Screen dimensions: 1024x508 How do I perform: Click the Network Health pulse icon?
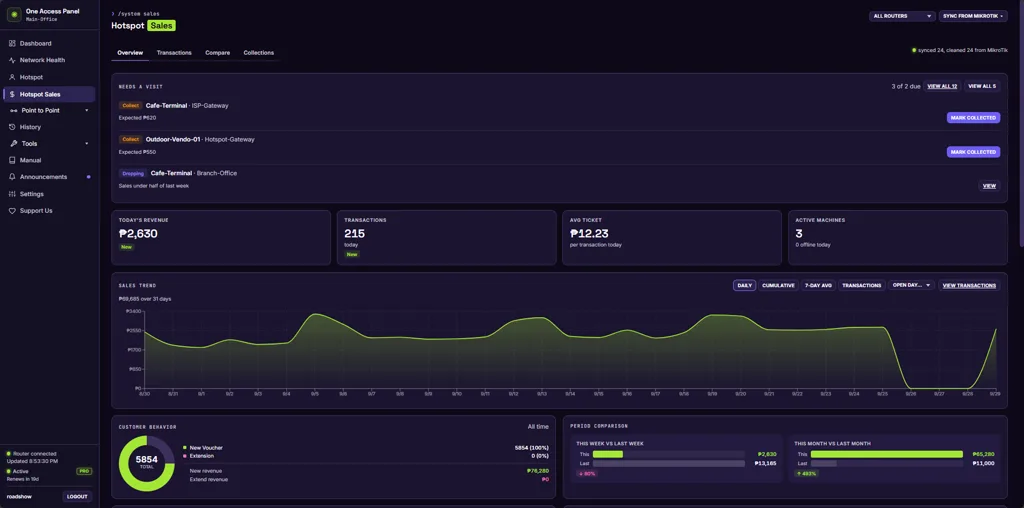coord(12,60)
